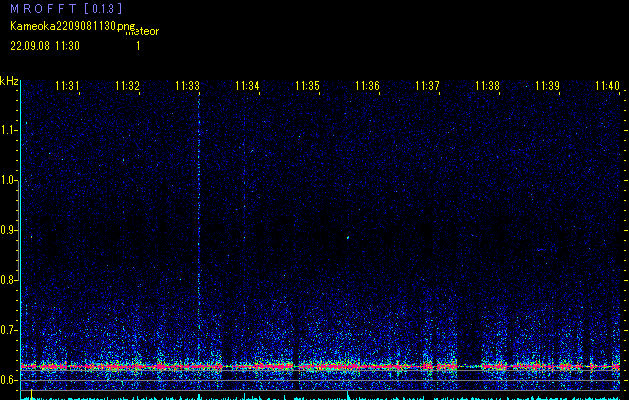The width and height of the screenshot is (629, 400).
Task: Click the 11:40 time axis marker
Action: [607, 85]
